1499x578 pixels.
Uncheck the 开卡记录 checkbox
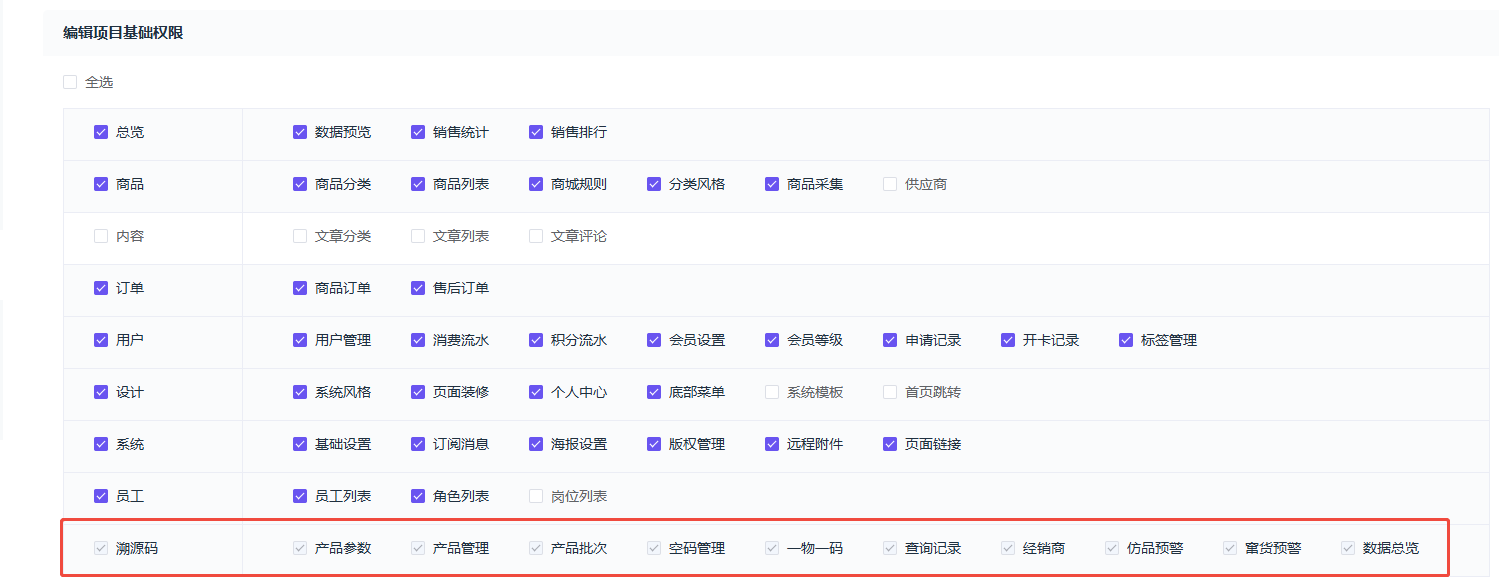click(x=1008, y=340)
